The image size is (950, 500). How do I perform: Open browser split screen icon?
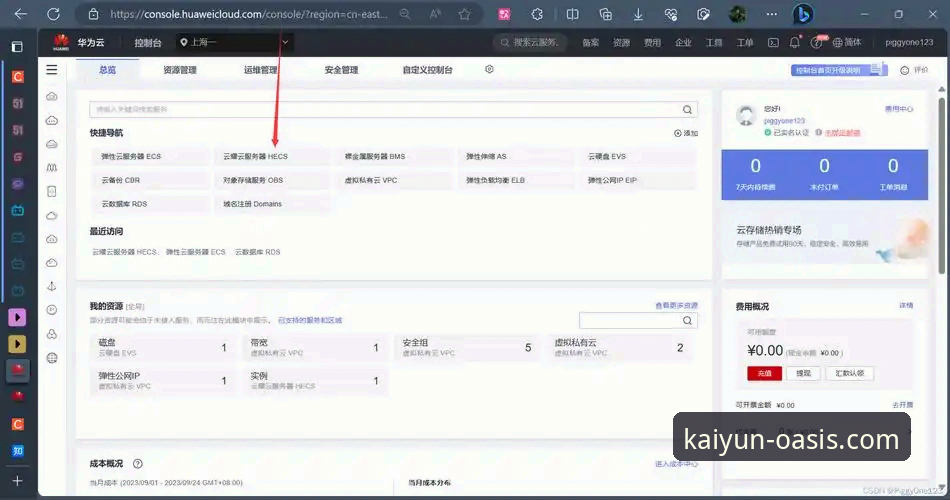point(572,14)
